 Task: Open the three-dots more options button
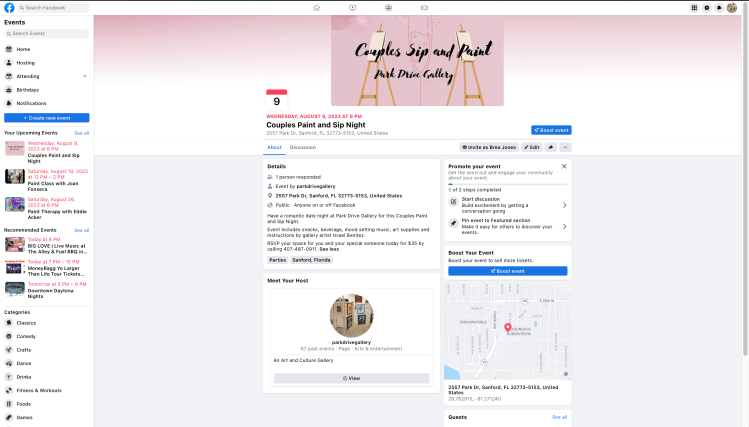pyautogui.click(x=565, y=147)
